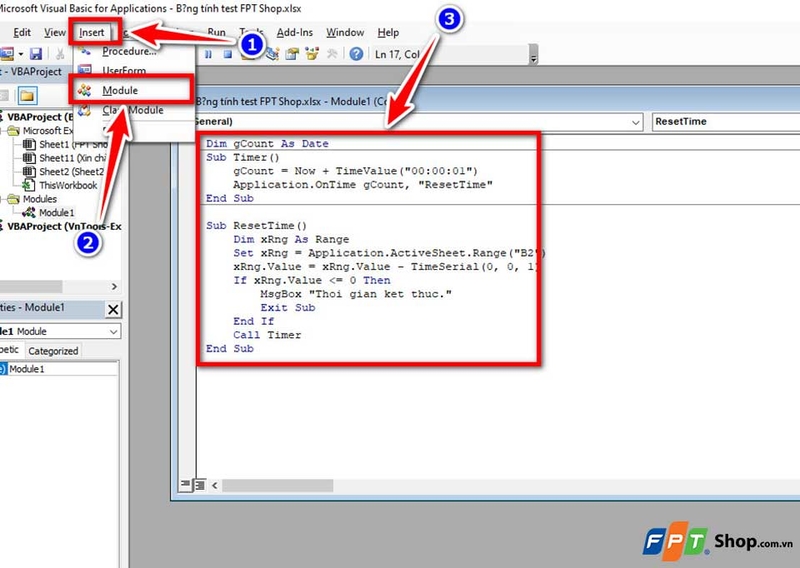This screenshot has width=800, height=568.
Task: Click the MsgBox "Thoi gian ket thuc." line
Action: coord(356,294)
